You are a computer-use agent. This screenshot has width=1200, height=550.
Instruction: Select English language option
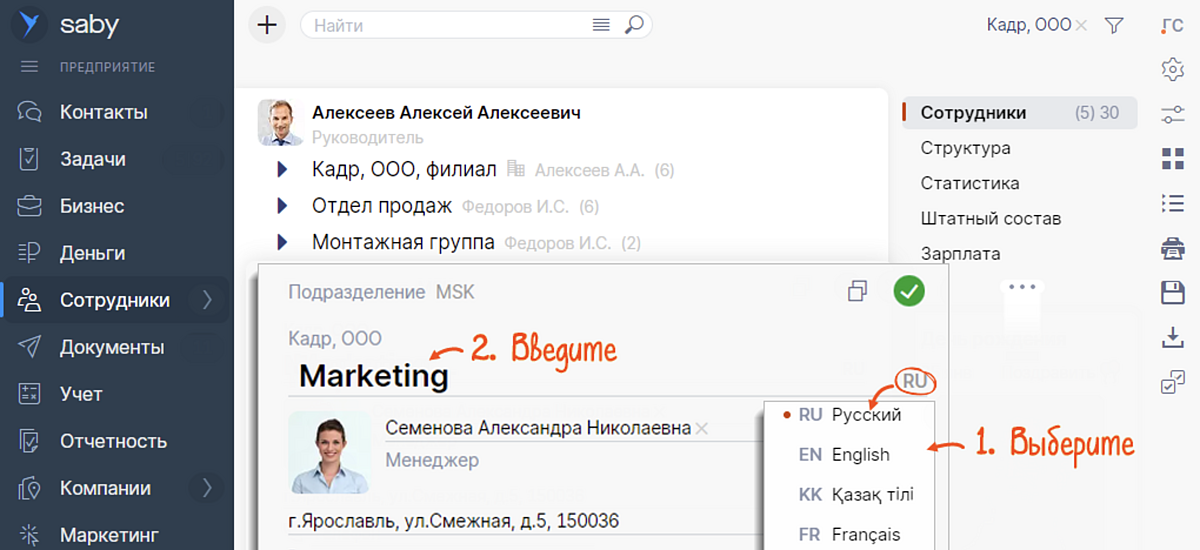pos(859,454)
